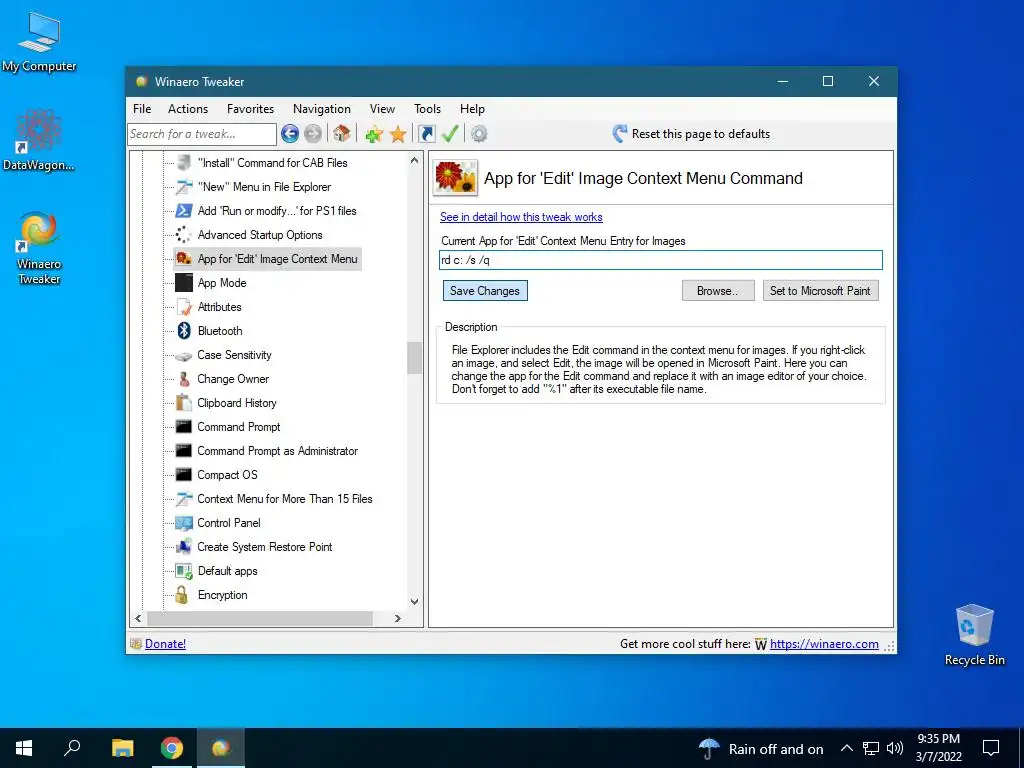Viewport: 1024px width, 768px height.
Task: Click the PowerShell icon for PS1 files
Action: pyautogui.click(x=184, y=211)
